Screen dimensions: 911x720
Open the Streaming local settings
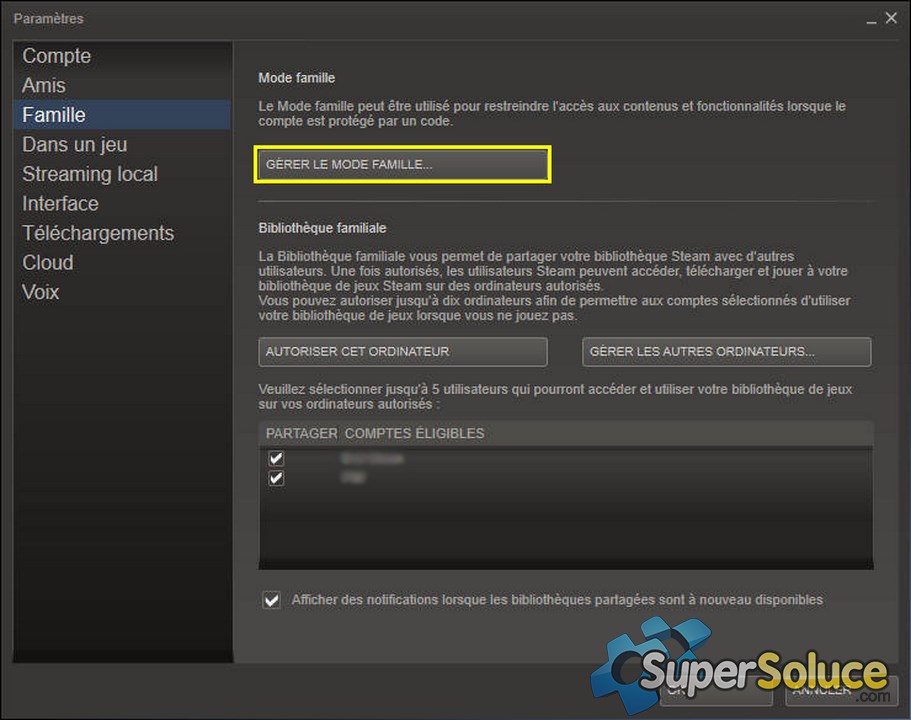pos(89,173)
